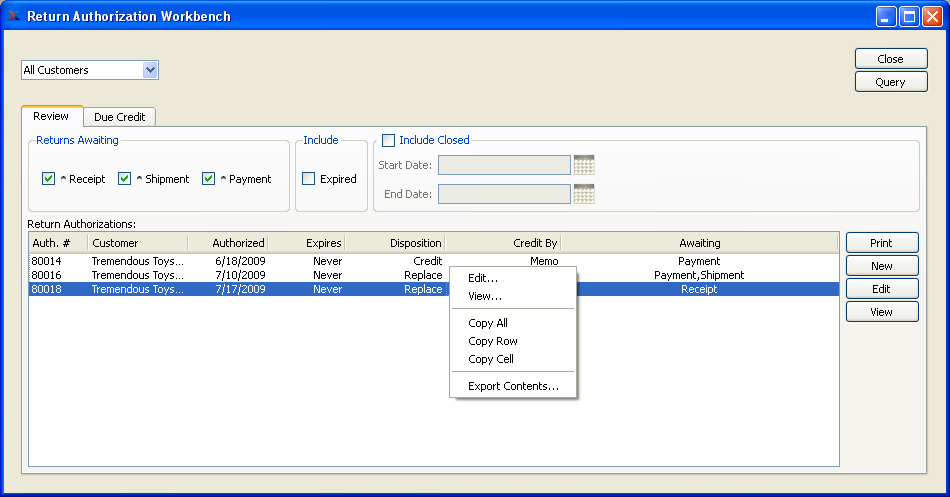The width and height of the screenshot is (950, 497).
Task: Click the Print button
Action: [x=881, y=243]
